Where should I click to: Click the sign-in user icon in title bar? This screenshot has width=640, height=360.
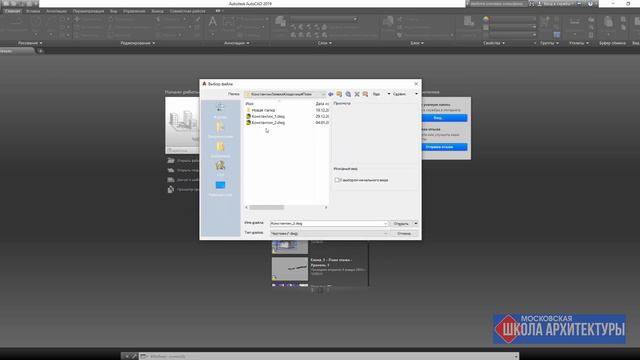[540, 4]
